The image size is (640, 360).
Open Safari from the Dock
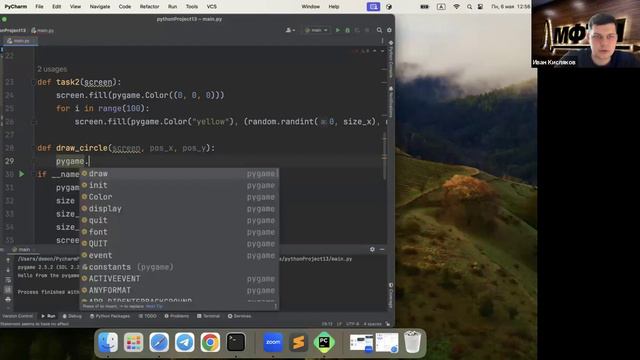pyautogui.click(x=159, y=342)
